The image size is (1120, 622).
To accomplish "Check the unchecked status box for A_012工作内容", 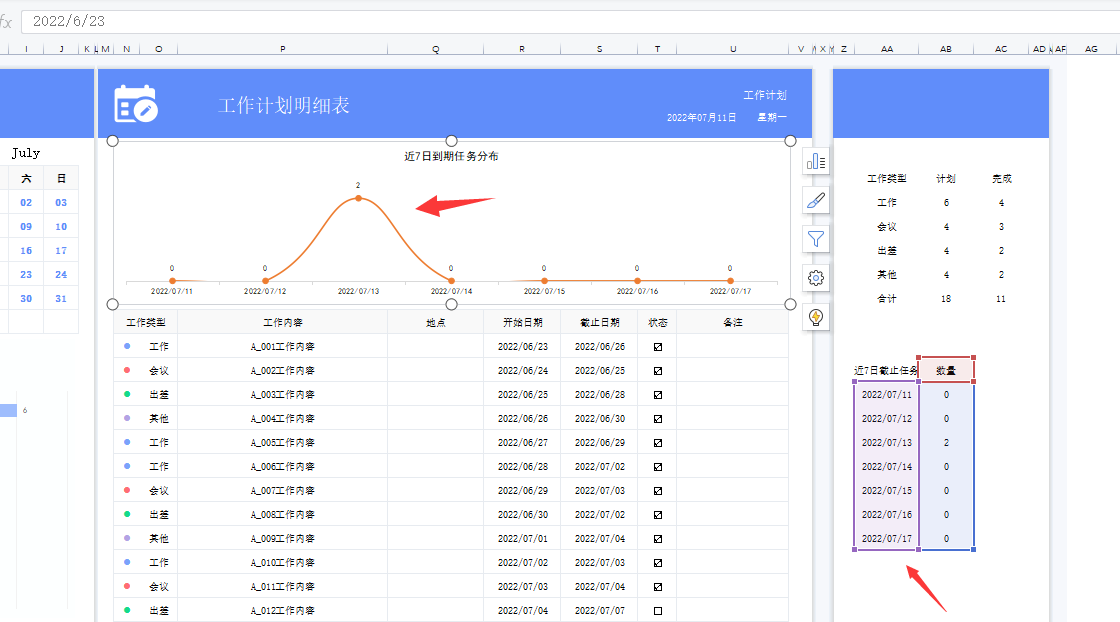I will pos(658,611).
